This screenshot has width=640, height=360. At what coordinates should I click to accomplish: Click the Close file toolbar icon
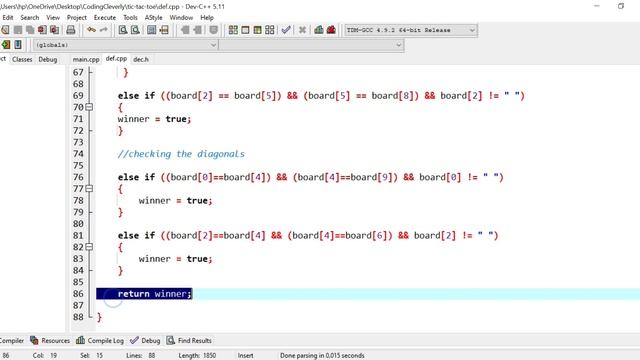(x=42, y=30)
